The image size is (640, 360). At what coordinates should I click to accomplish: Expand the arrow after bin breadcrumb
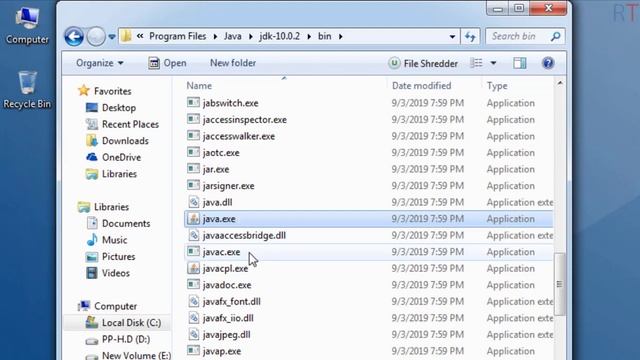click(340, 37)
